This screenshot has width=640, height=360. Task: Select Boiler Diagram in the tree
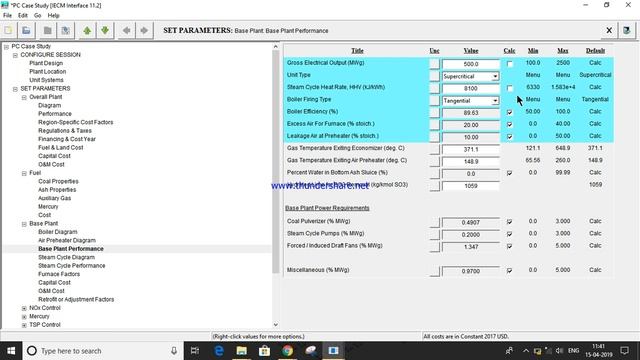(58, 232)
